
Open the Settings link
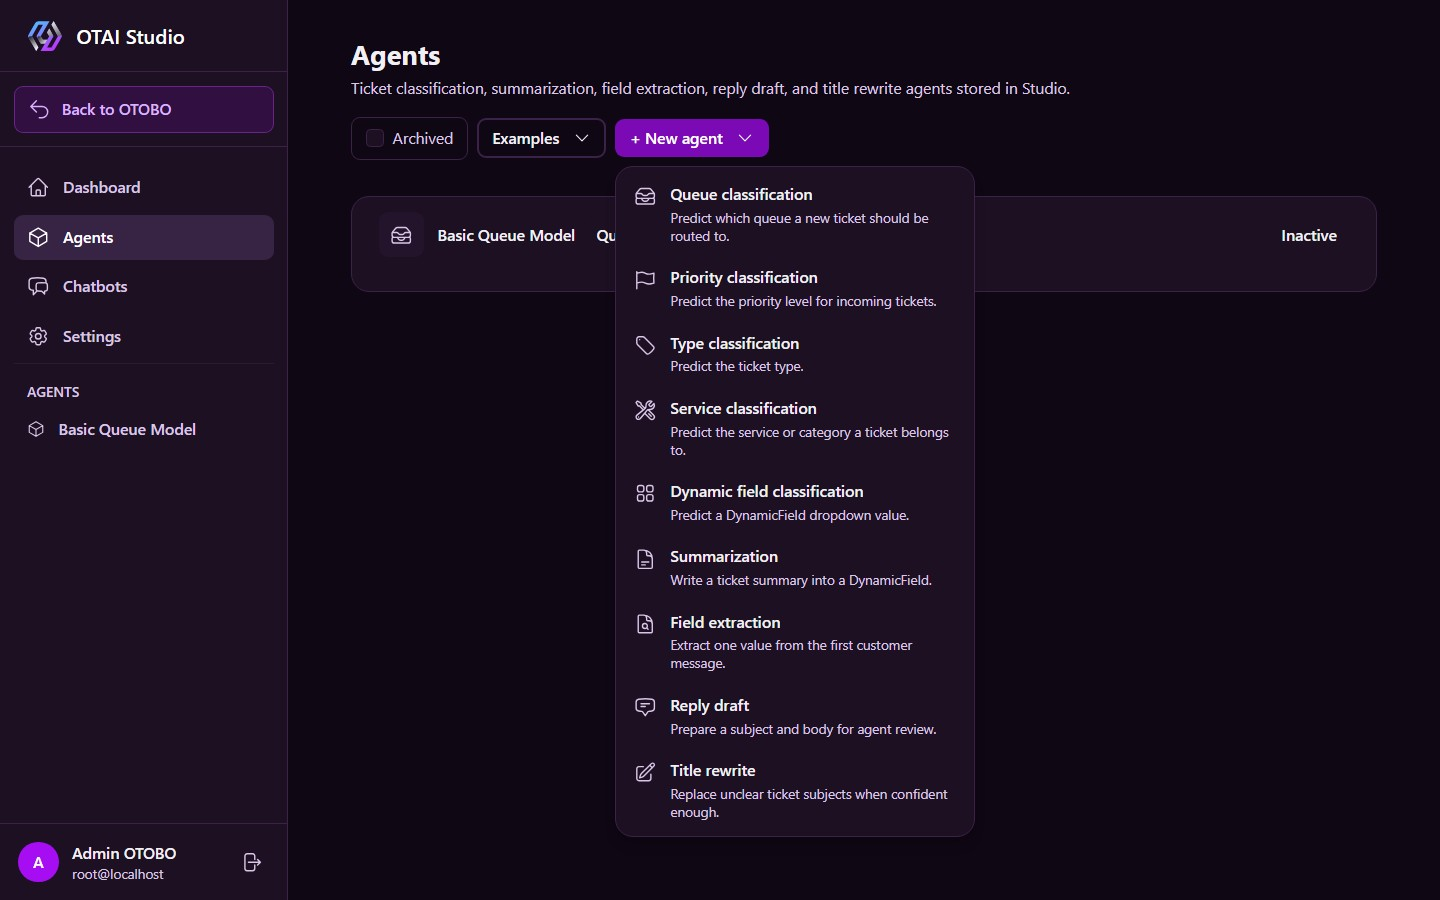tap(144, 336)
